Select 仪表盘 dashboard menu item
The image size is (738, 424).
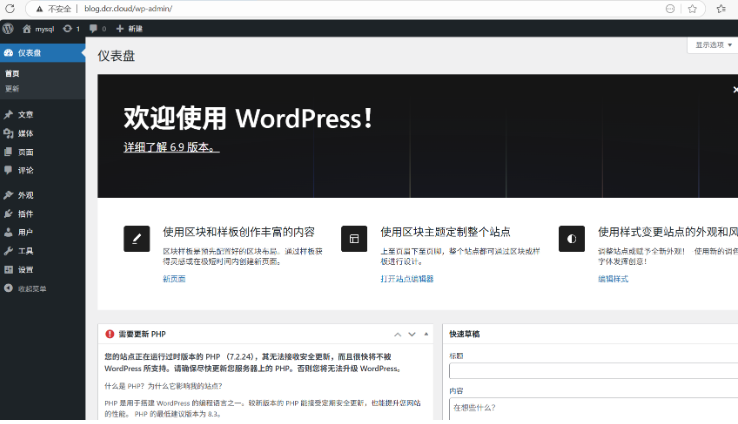[42, 53]
